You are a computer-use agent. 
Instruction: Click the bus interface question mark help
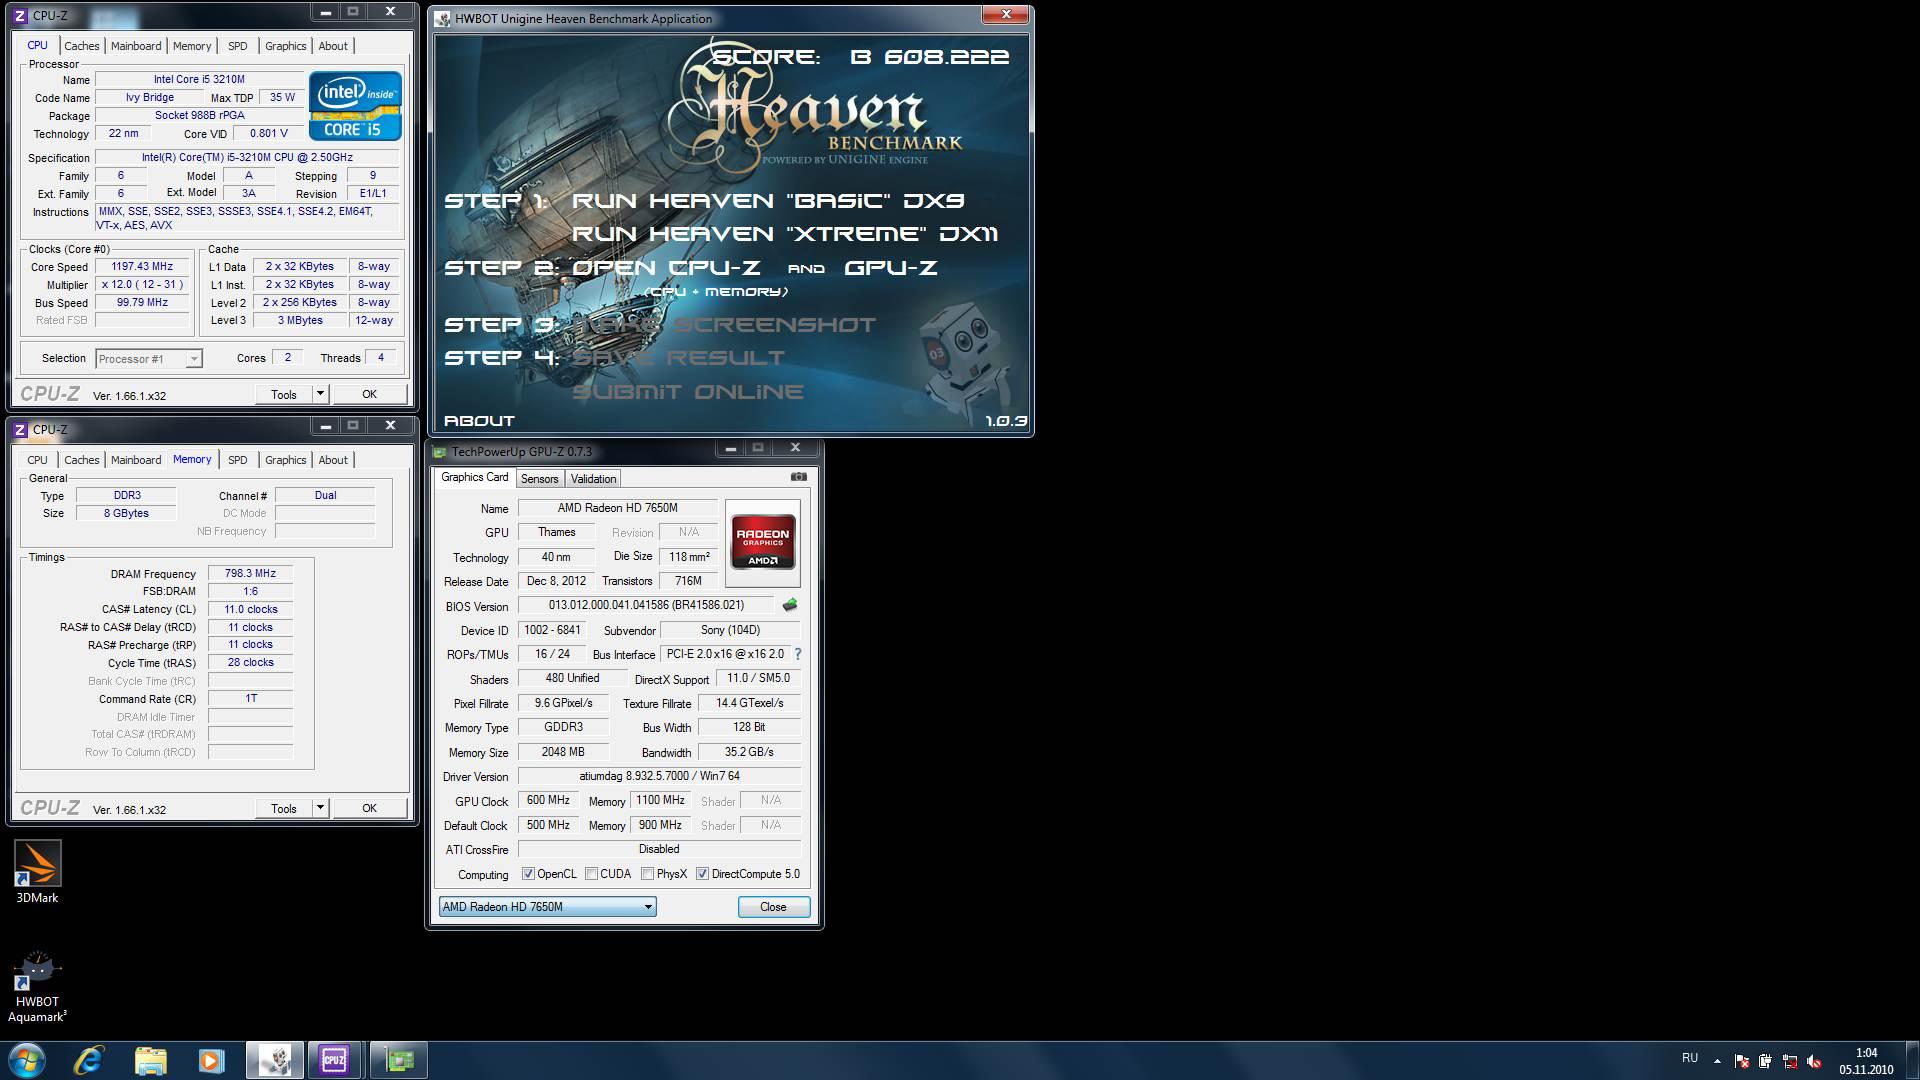coord(797,654)
